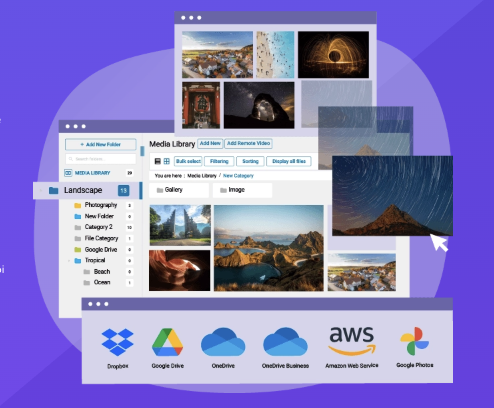Click the search magnifier icon in folder search

tap(71, 159)
